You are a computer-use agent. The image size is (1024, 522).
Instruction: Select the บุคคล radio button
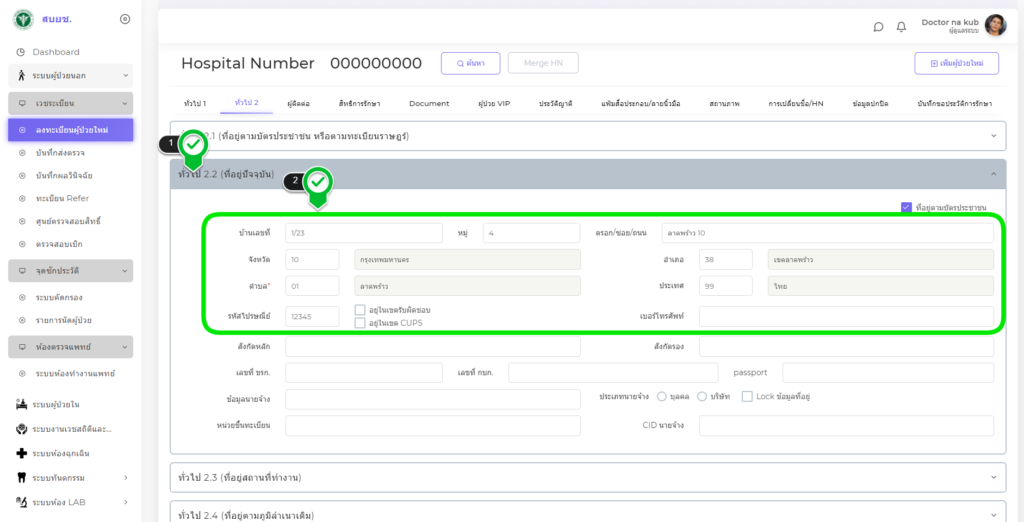coord(674,397)
